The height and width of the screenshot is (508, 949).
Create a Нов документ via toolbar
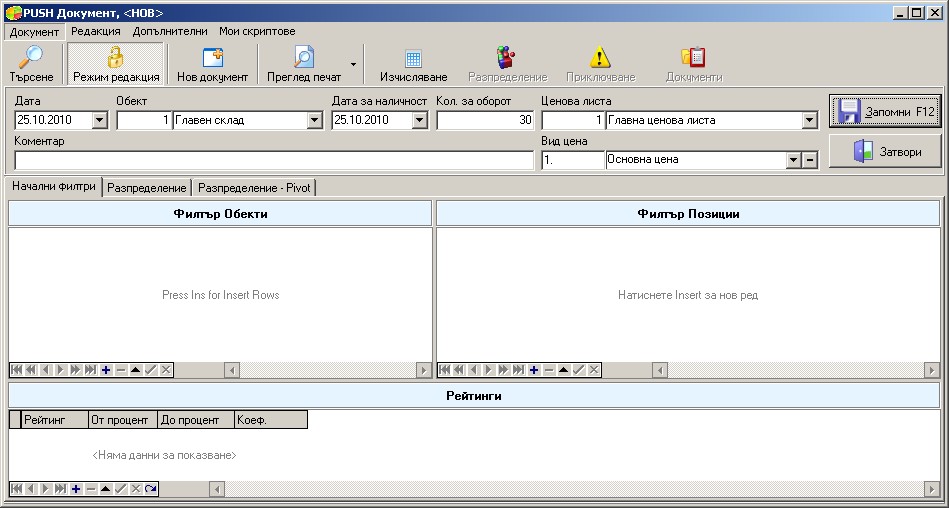(x=212, y=63)
